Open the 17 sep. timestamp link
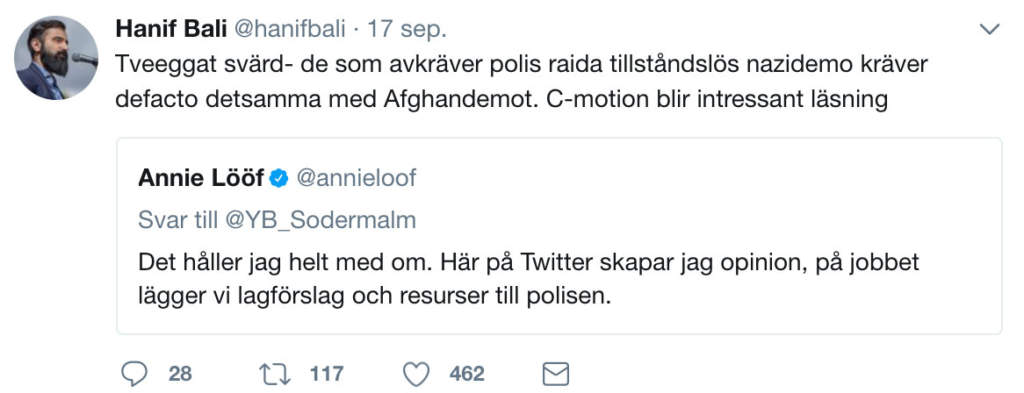The image size is (1024, 393). 407,29
